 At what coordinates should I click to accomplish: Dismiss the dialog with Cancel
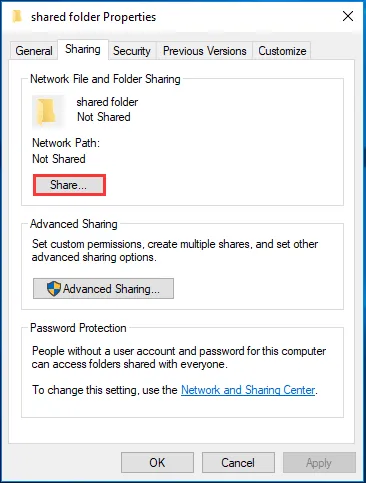tap(238, 463)
